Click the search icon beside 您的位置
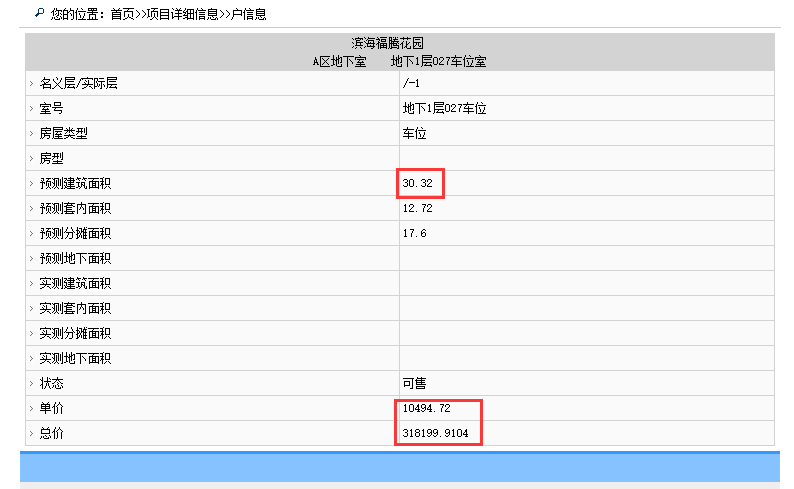The height and width of the screenshot is (489, 794). pyautogui.click(x=39, y=13)
